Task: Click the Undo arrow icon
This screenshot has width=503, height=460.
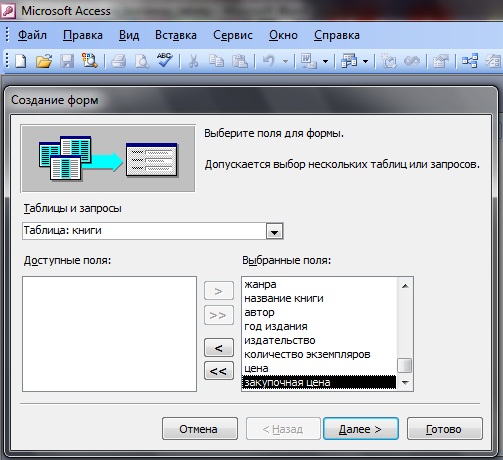Action: point(269,61)
